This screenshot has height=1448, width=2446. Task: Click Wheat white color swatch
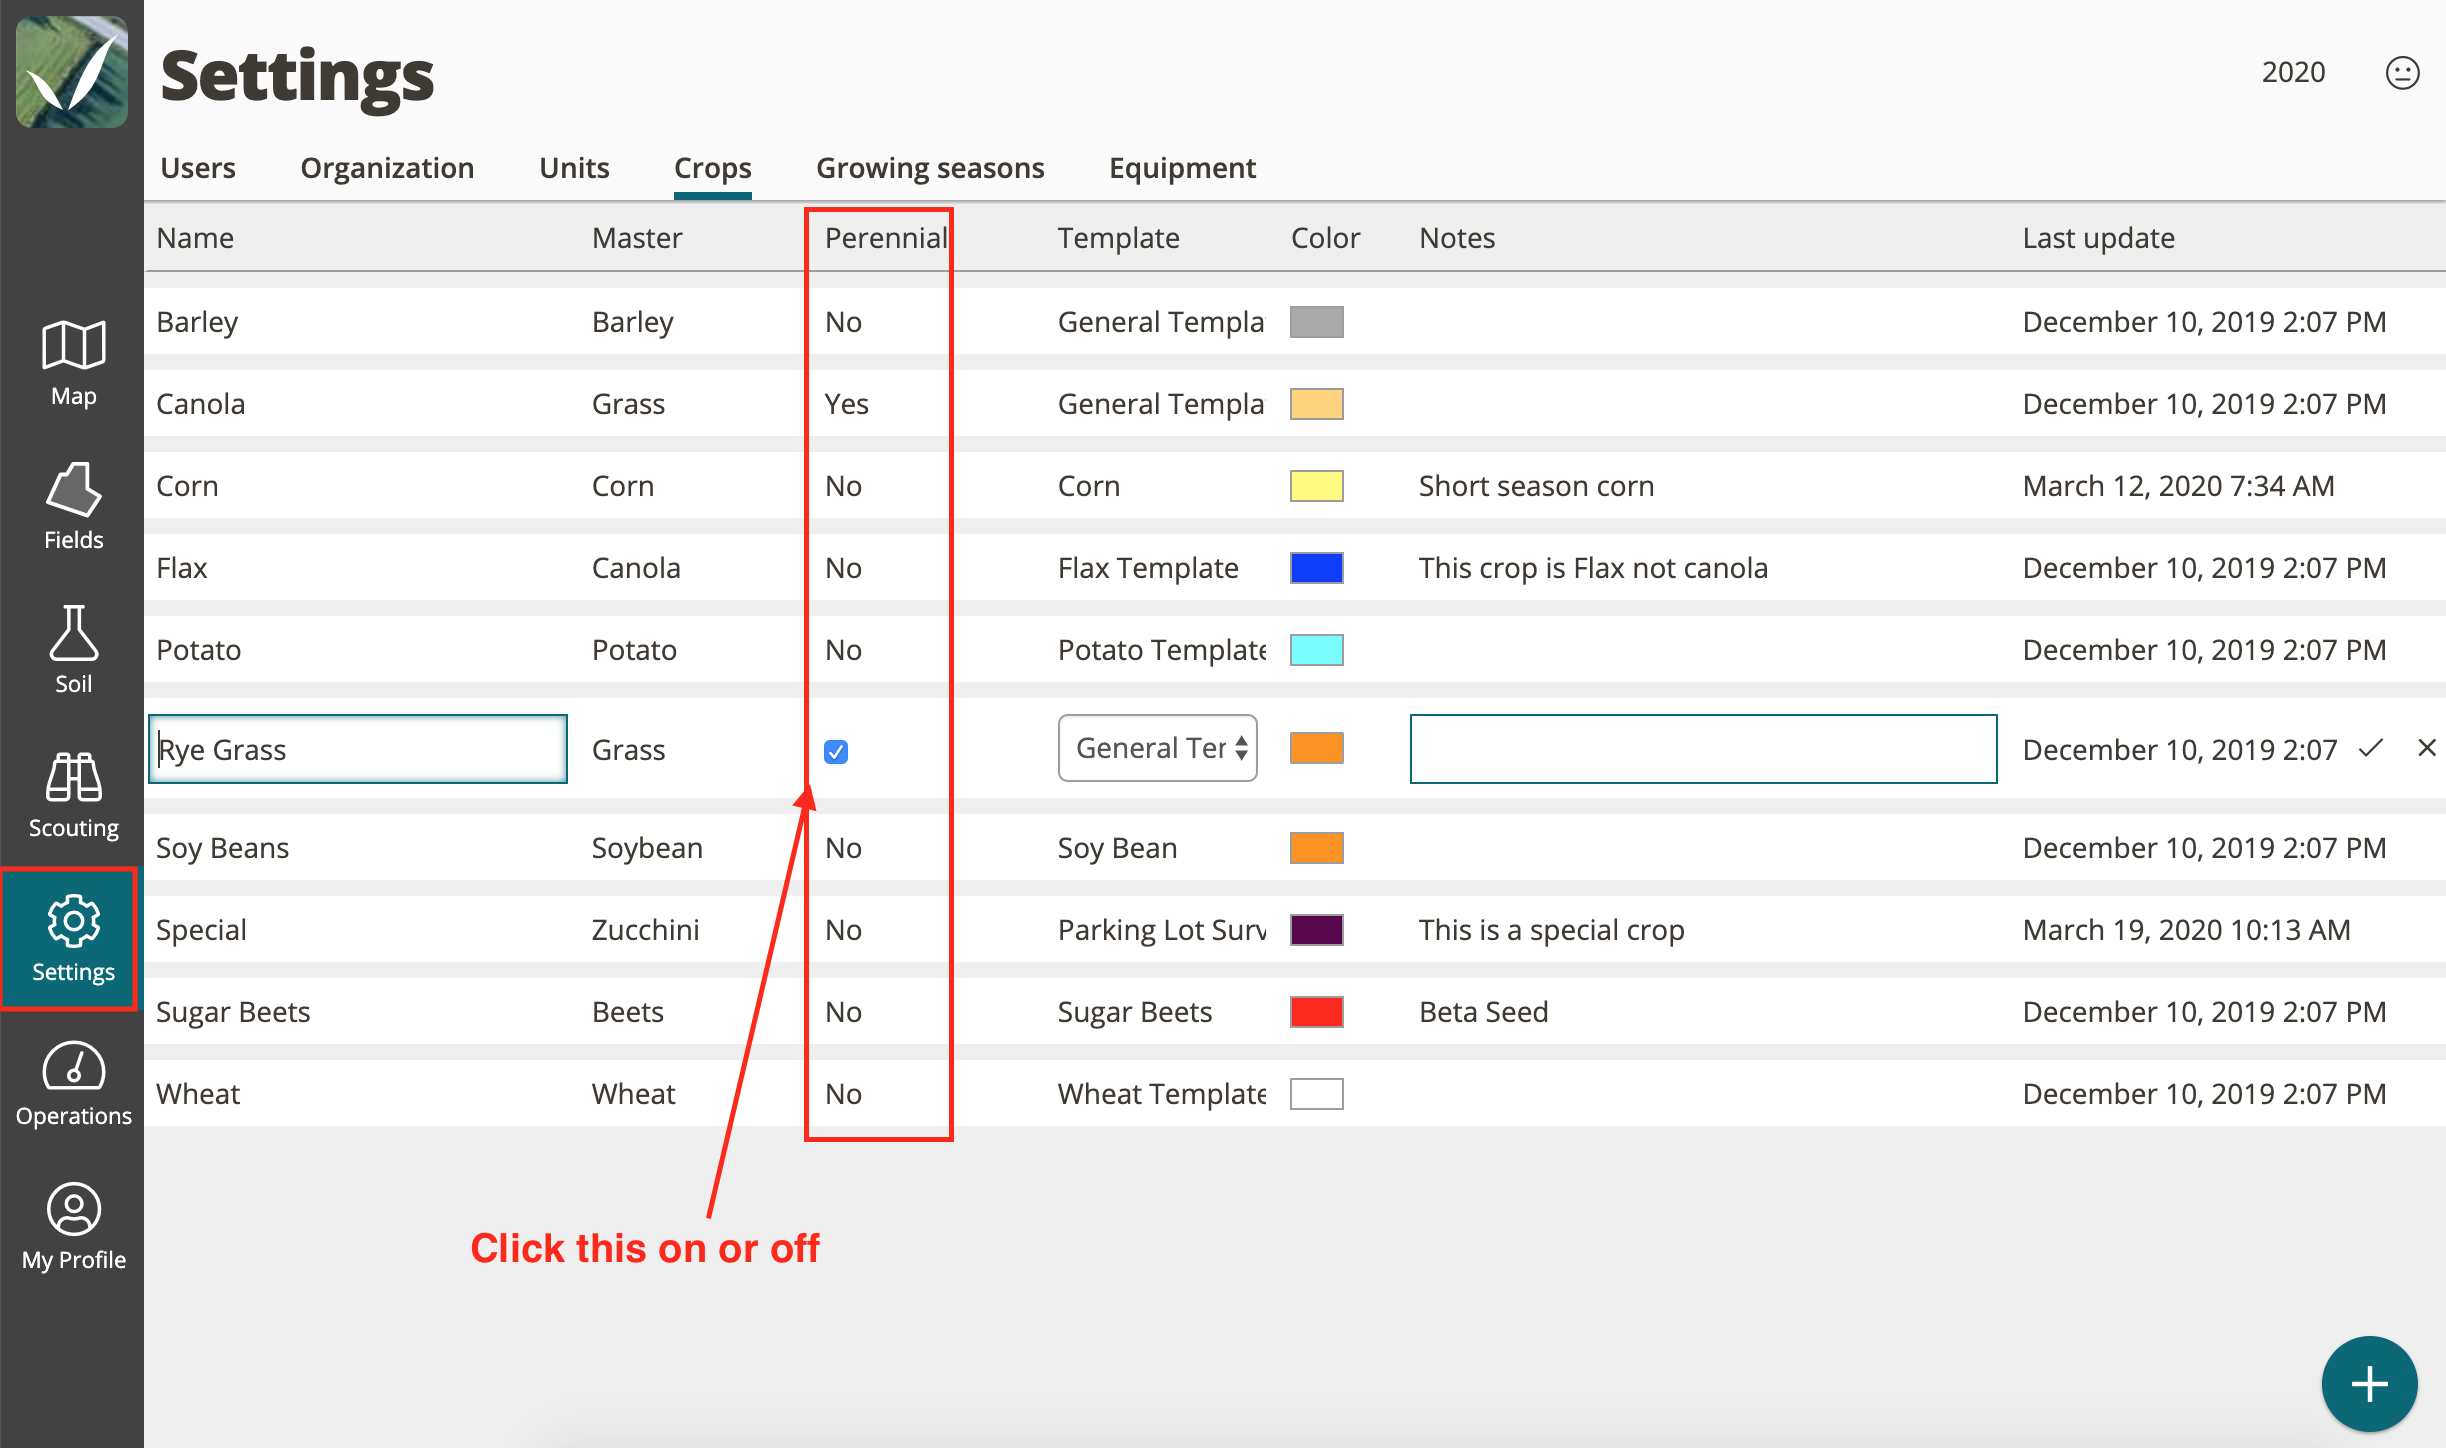[x=1317, y=1094]
